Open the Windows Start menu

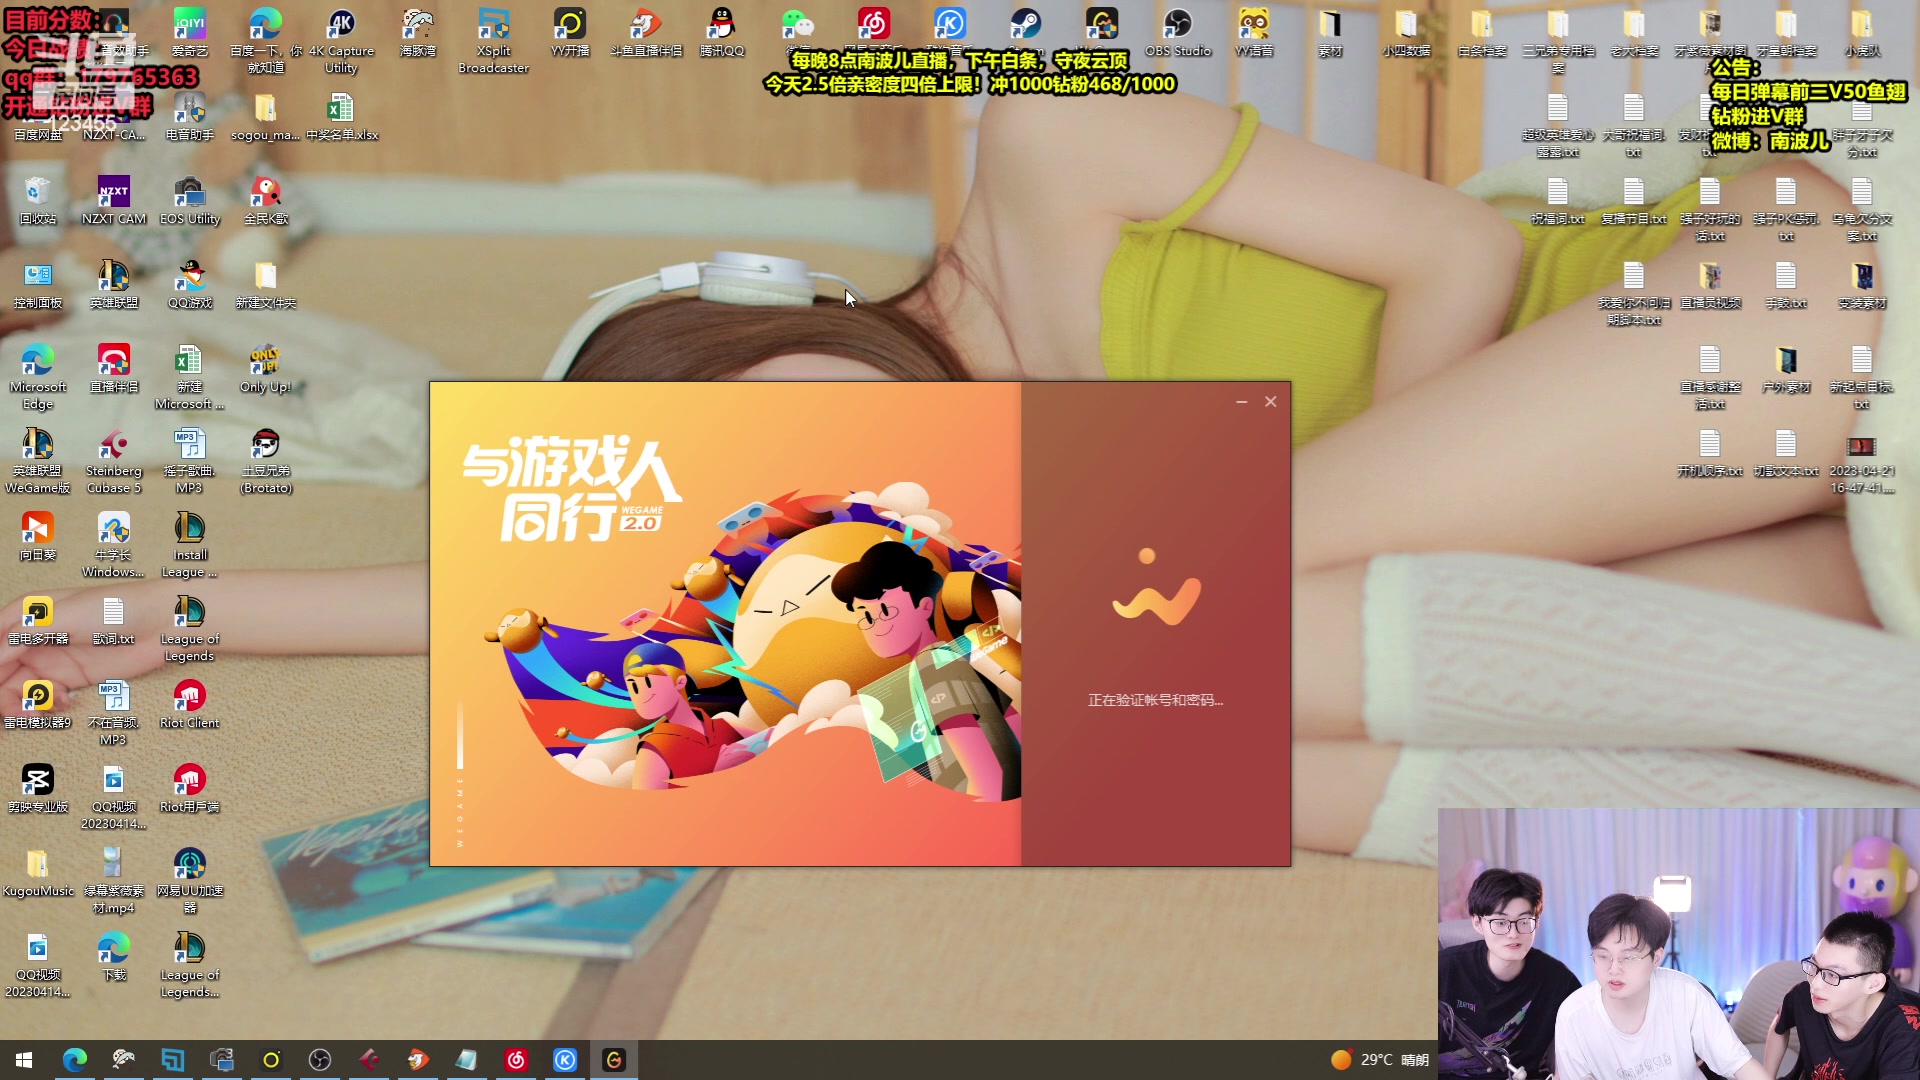pos(25,1059)
